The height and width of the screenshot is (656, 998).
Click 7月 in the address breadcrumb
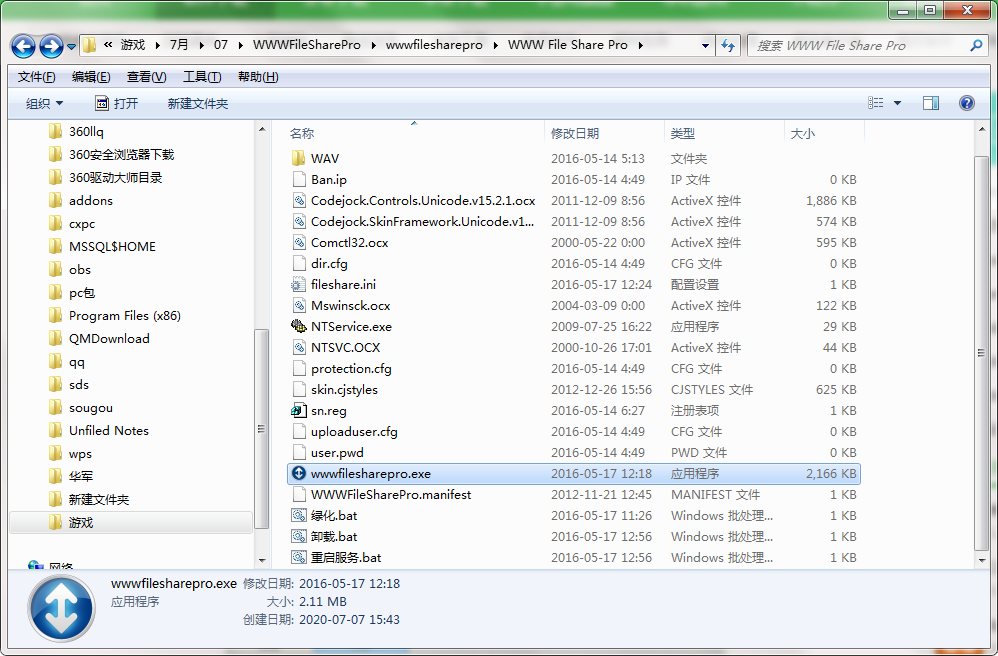point(178,45)
